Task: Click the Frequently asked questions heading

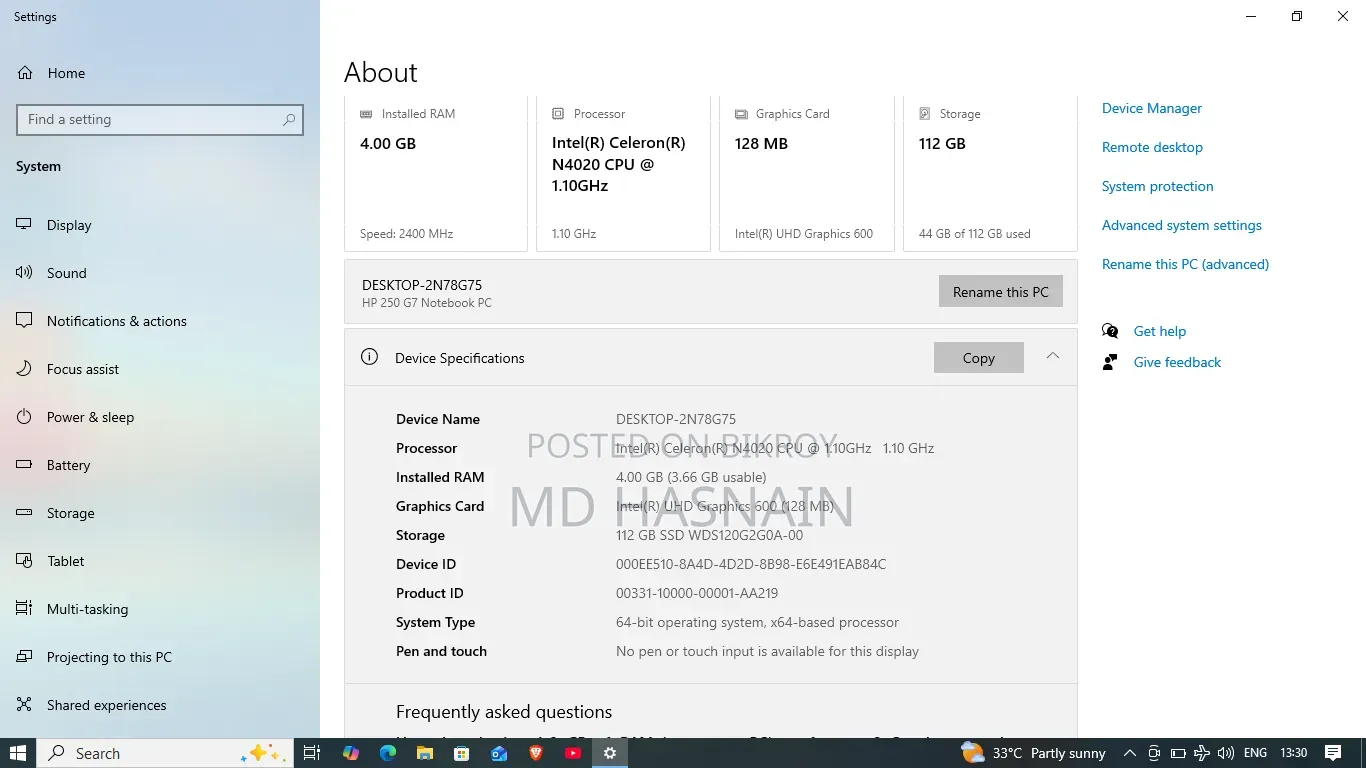Action: [x=504, y=712]
